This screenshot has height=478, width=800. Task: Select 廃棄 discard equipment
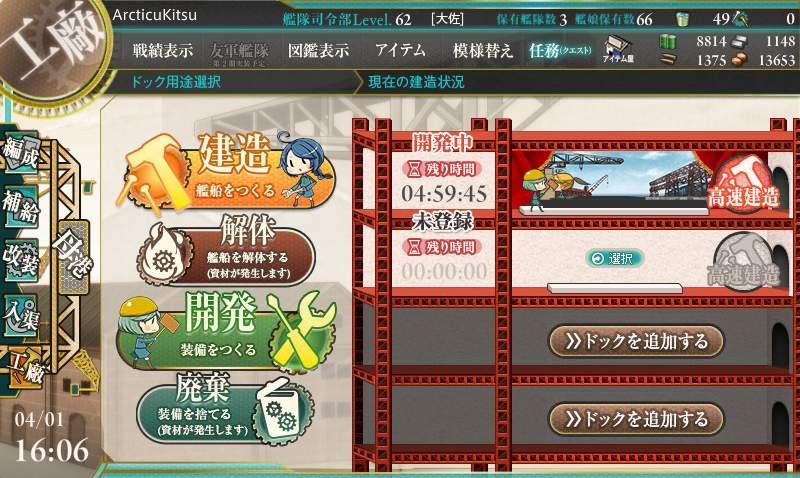[224, 410]
